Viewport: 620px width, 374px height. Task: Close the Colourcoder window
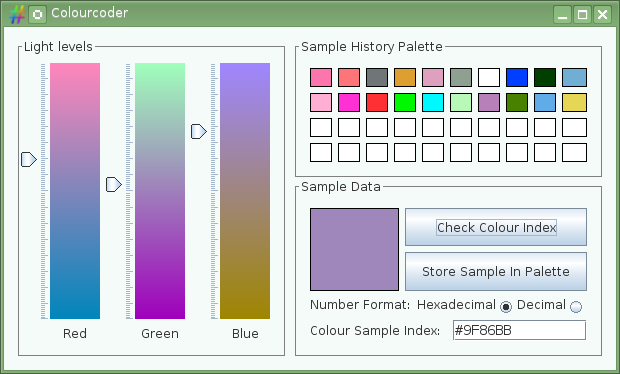click(x=603, y=15)
